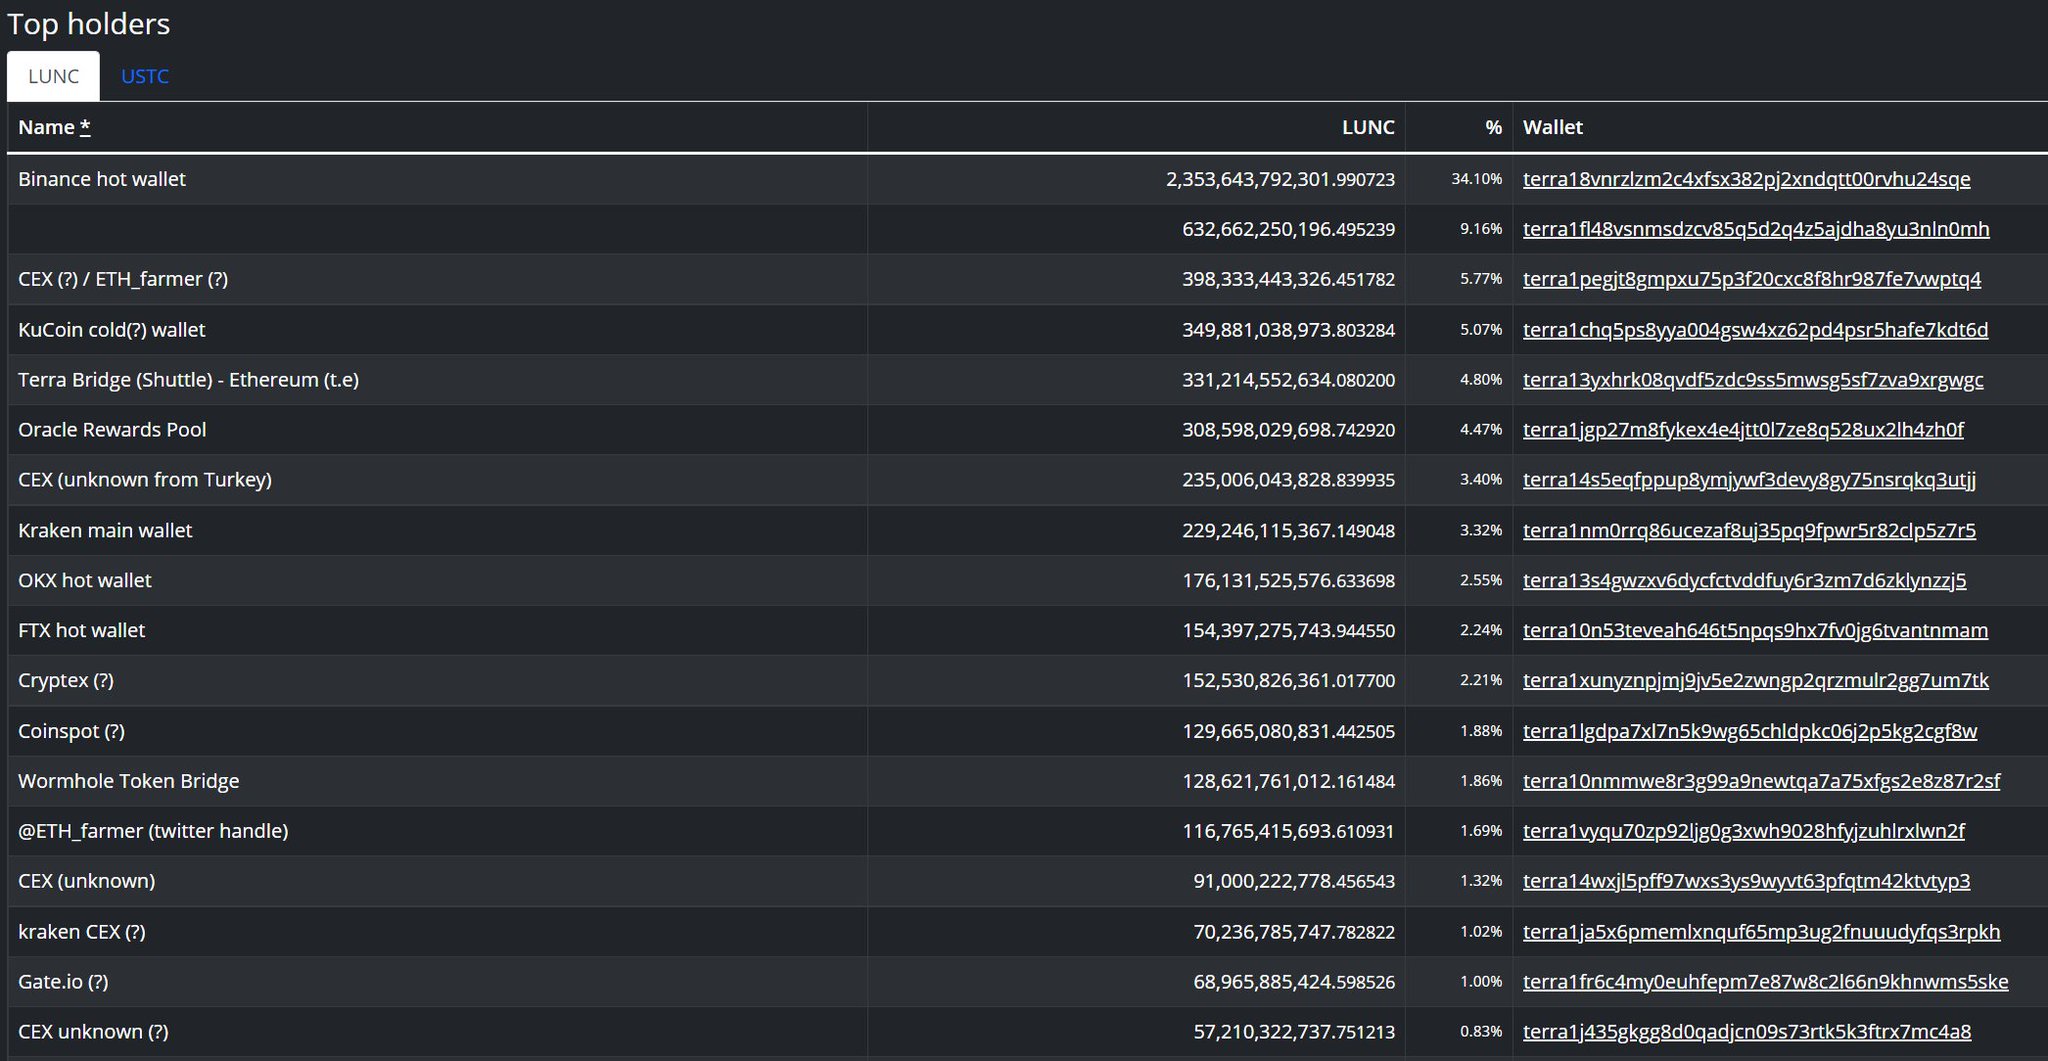
Task: Open the OKX hot wallet address link
Action: [1744, 580]
